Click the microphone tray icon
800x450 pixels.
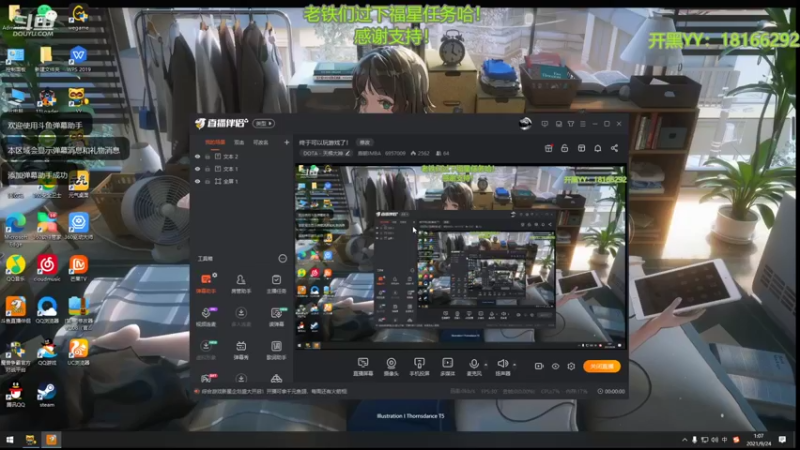point(694,440)
